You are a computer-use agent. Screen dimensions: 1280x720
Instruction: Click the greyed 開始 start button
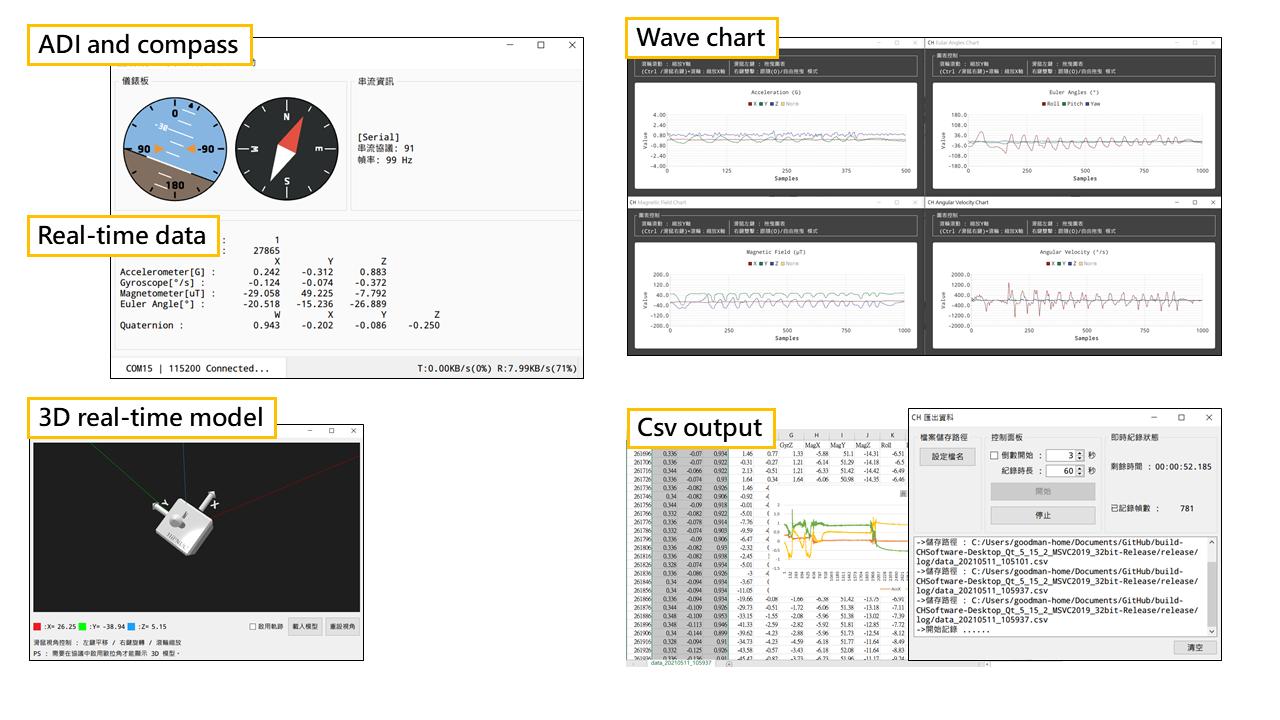1043,491
